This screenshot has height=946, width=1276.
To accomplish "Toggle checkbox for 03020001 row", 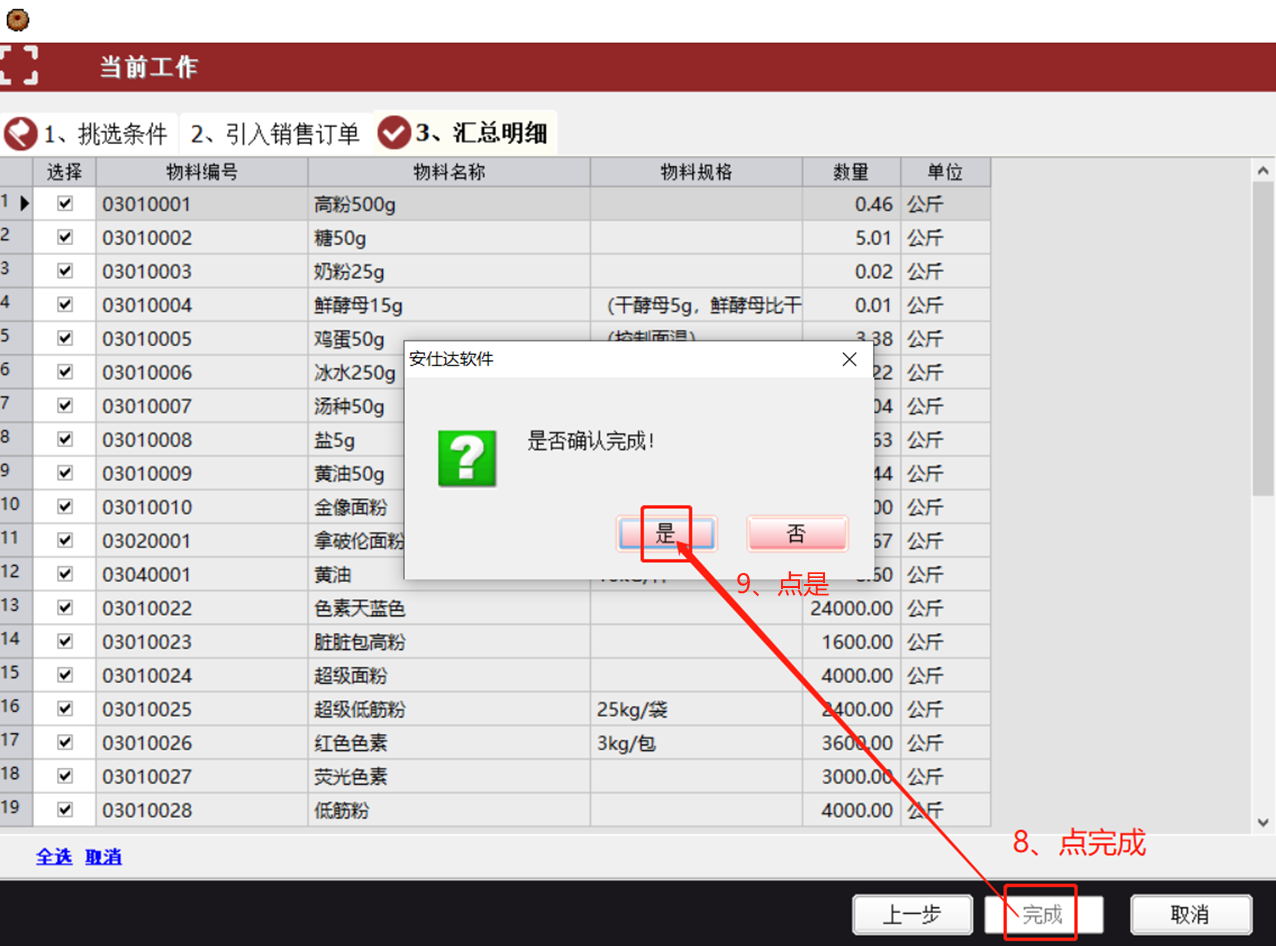I will pos(65,540).
